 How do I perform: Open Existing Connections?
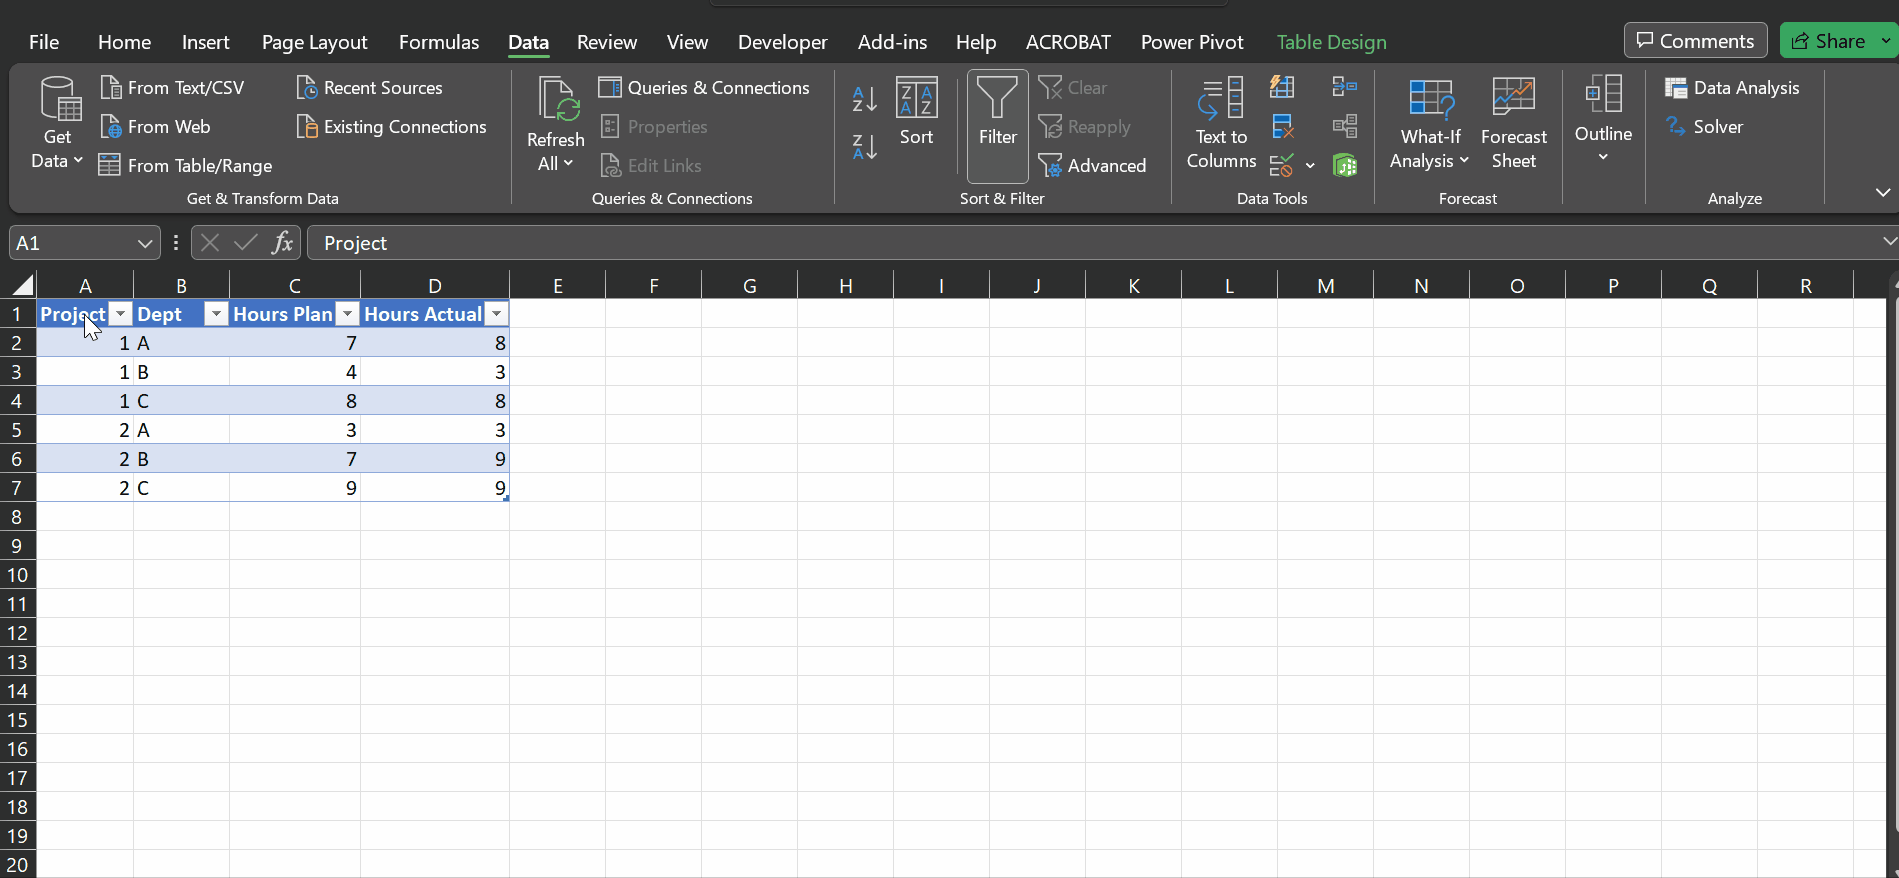tap(391, 127)
